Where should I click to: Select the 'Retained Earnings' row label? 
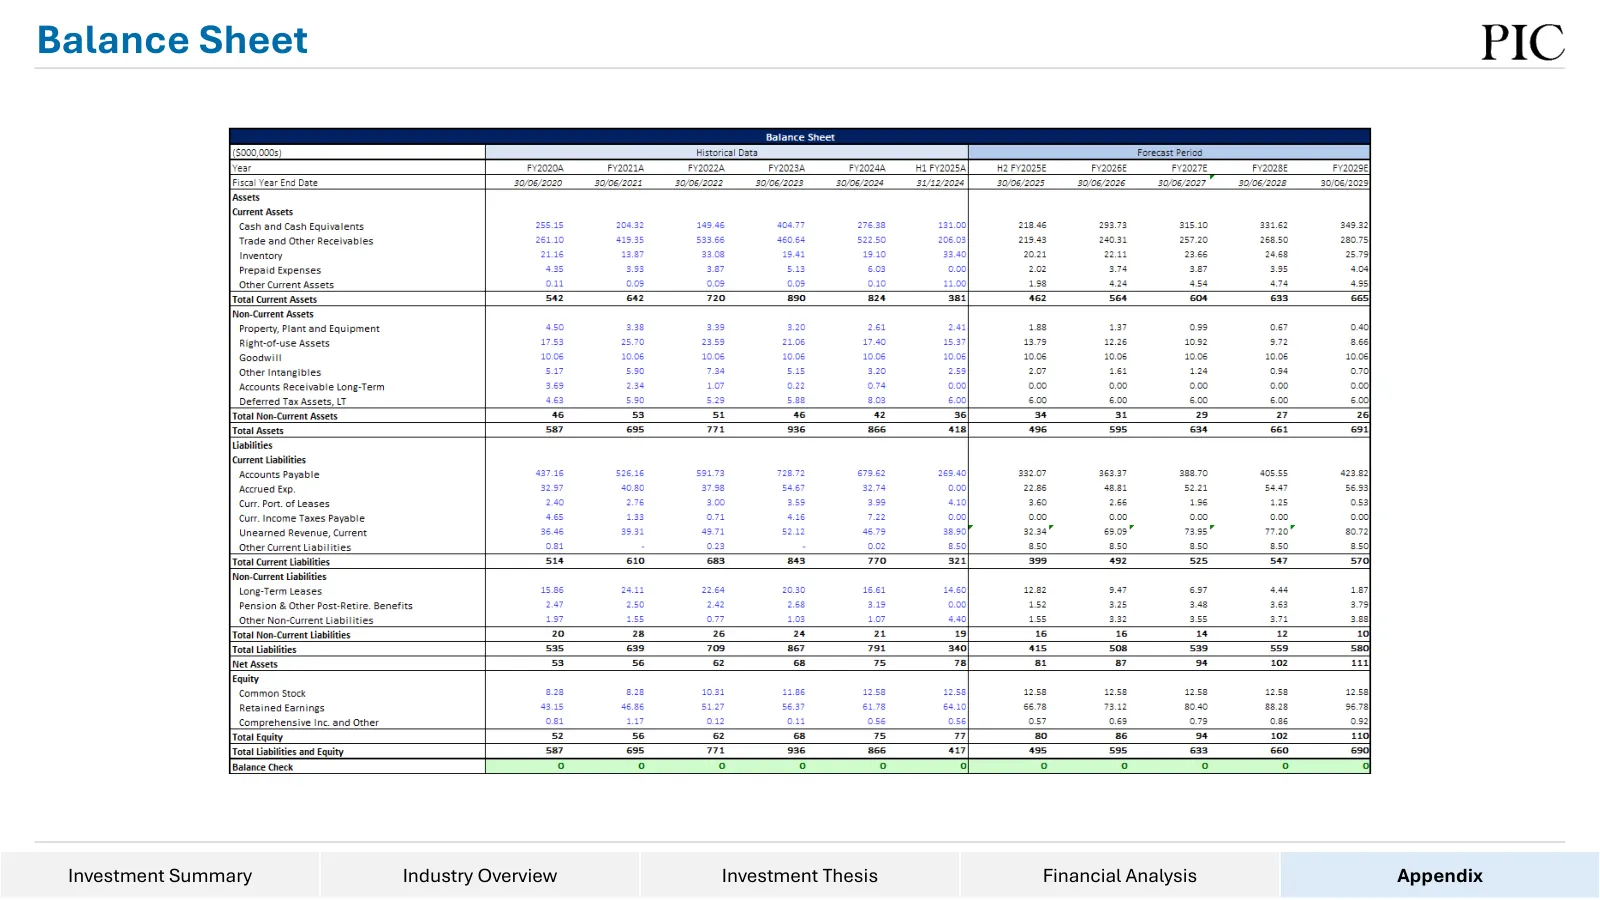coord(281,708)
